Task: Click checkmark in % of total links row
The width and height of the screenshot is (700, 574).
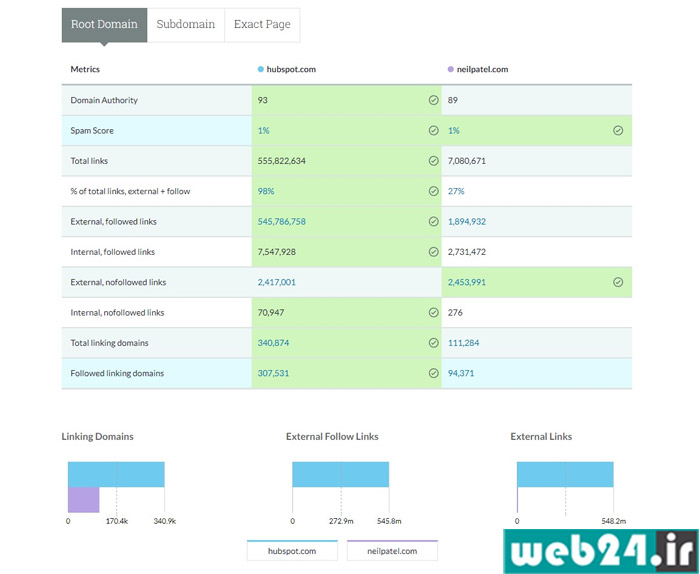Action: coord(433,191)
